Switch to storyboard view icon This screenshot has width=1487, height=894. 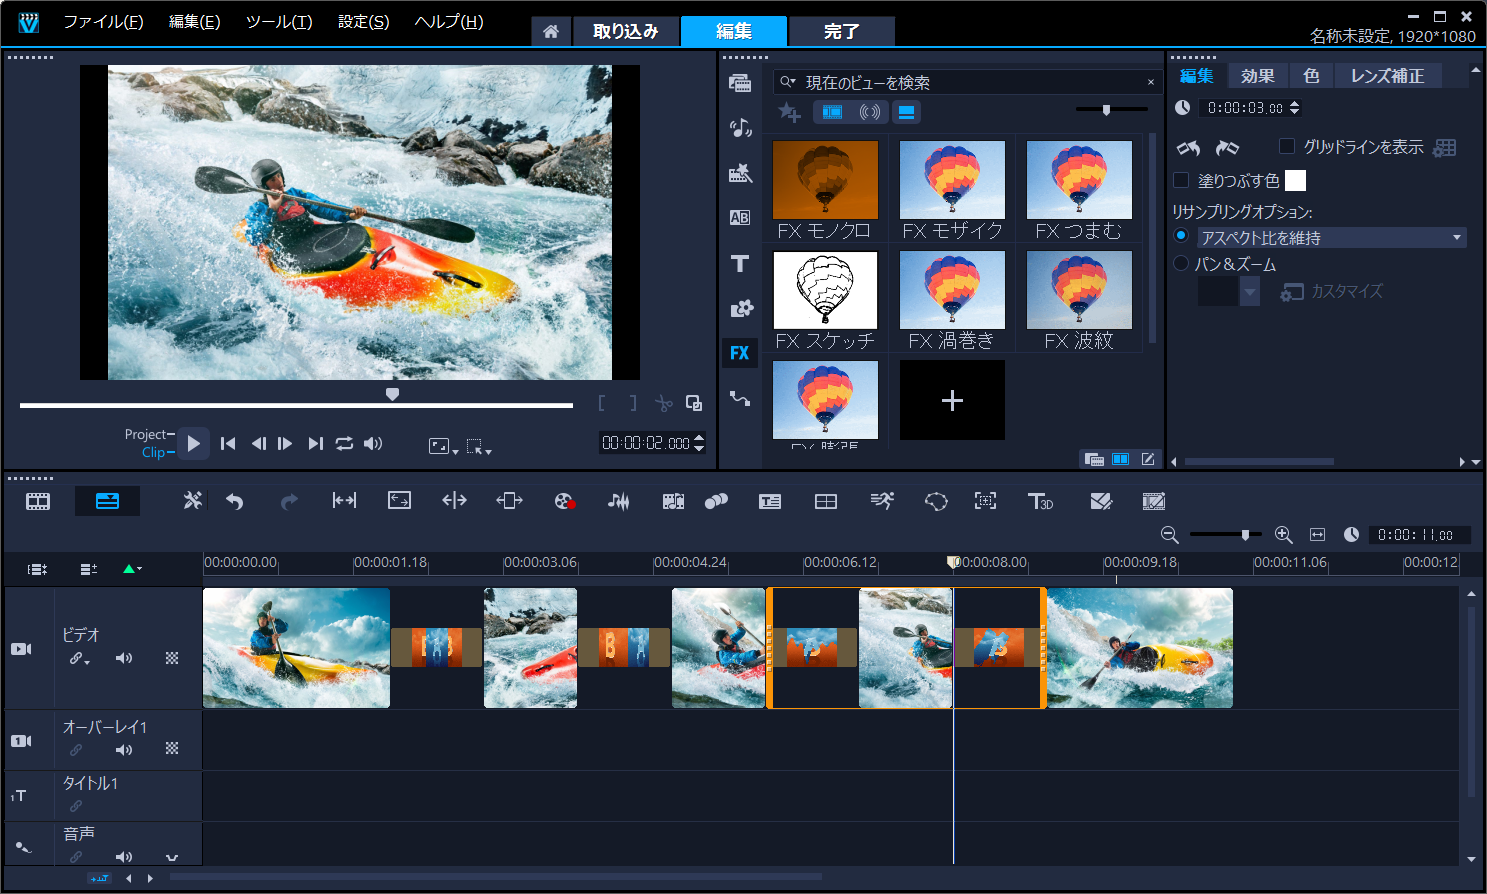[x=38, y=501]
